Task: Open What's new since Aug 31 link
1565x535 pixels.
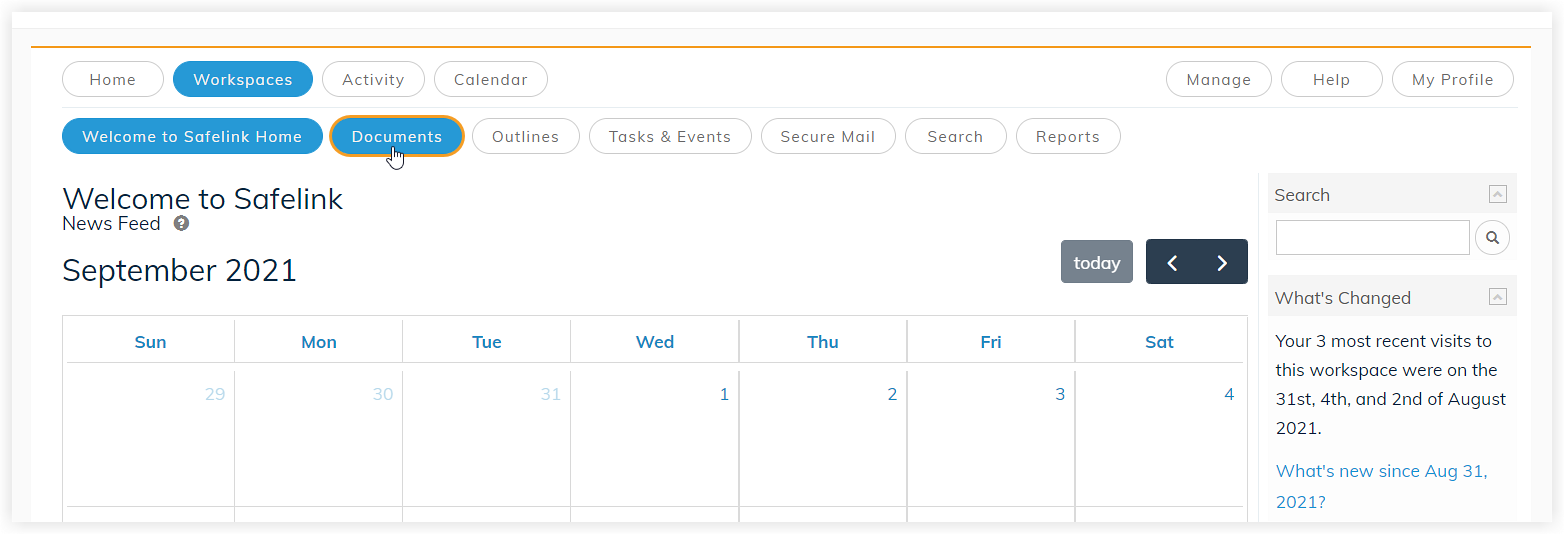Action: (1382, 486)
